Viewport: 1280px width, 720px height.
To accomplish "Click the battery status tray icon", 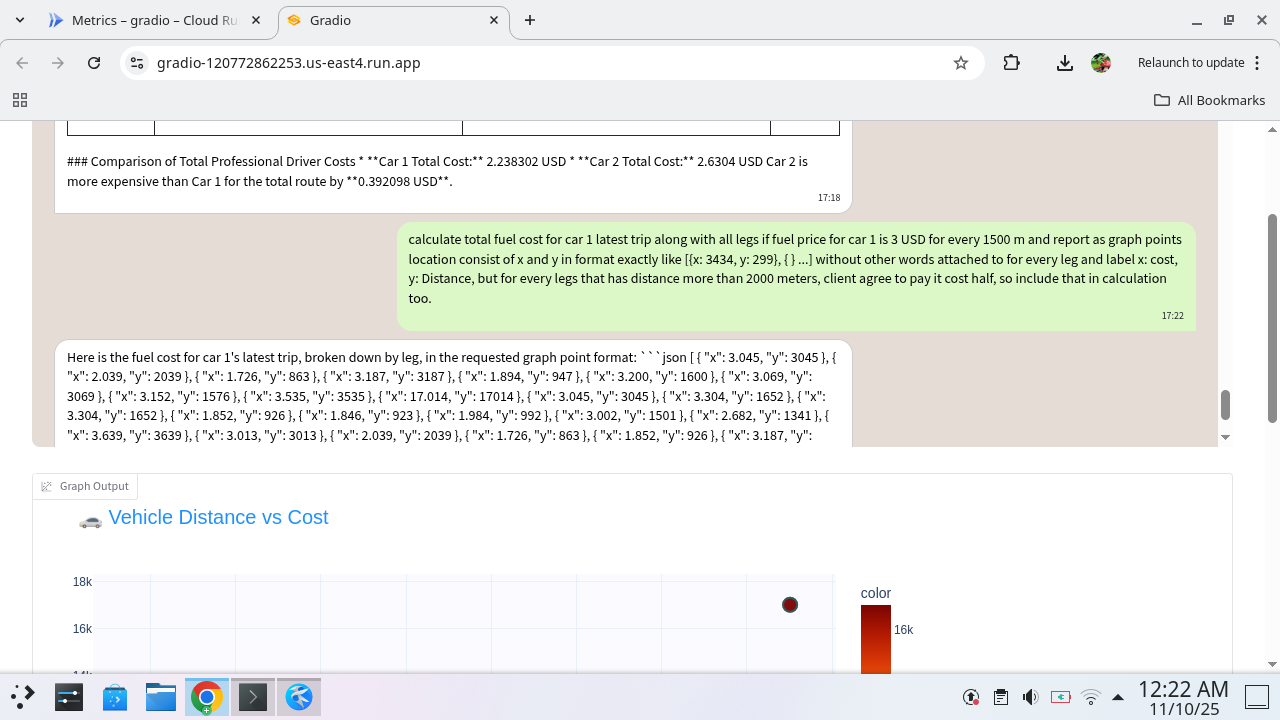I will click(1061, 697).
